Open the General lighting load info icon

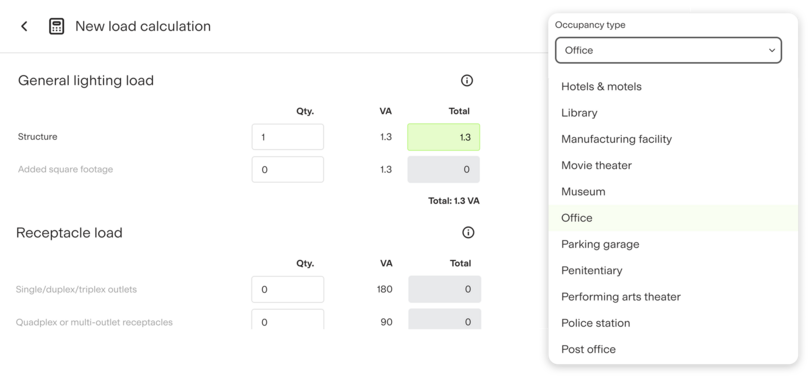(467, 80)
